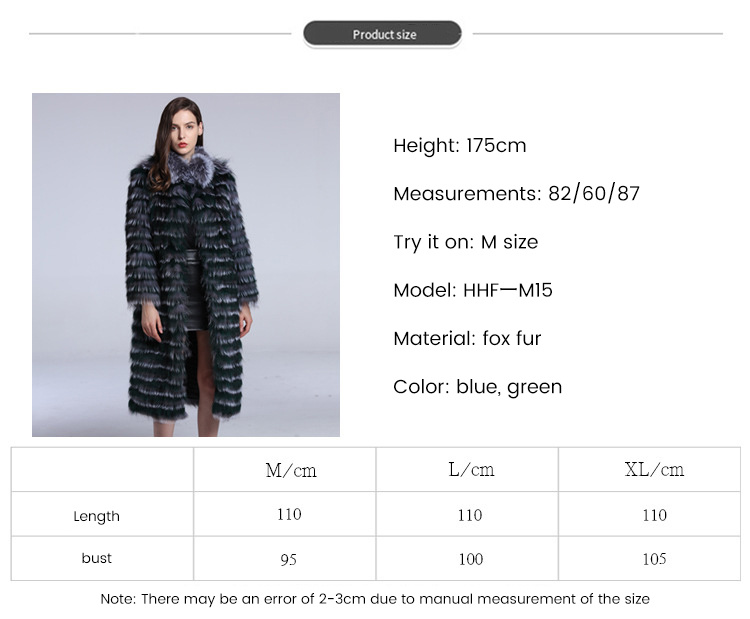
Task: Select the Try it on: M size line
Action: point(465,242)
